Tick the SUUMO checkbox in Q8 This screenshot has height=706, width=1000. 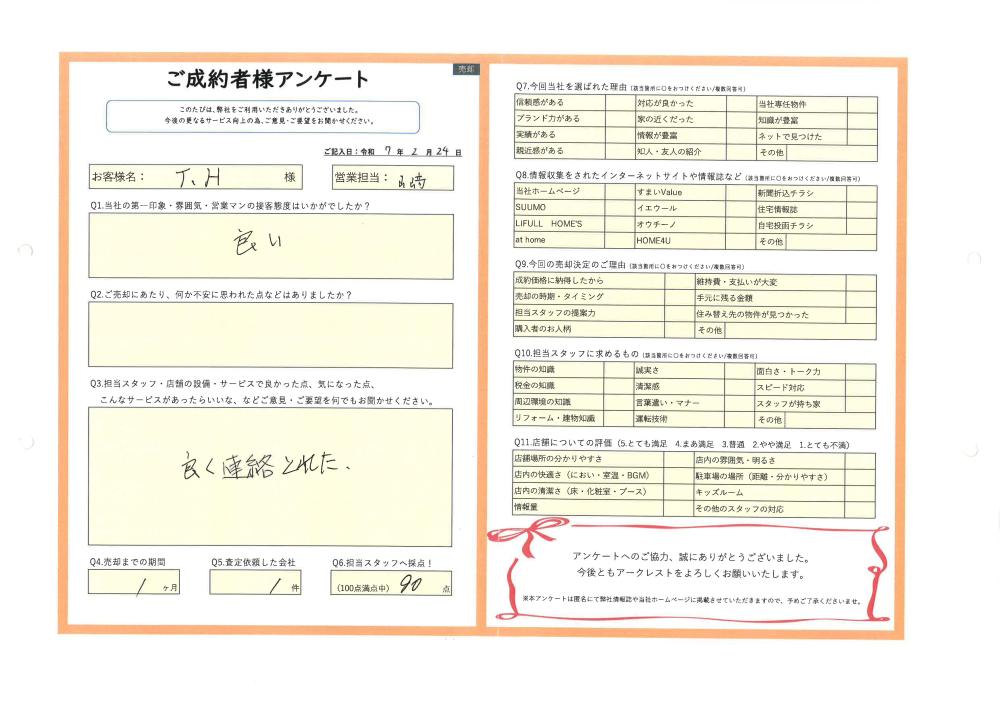[x=620, y=208]
